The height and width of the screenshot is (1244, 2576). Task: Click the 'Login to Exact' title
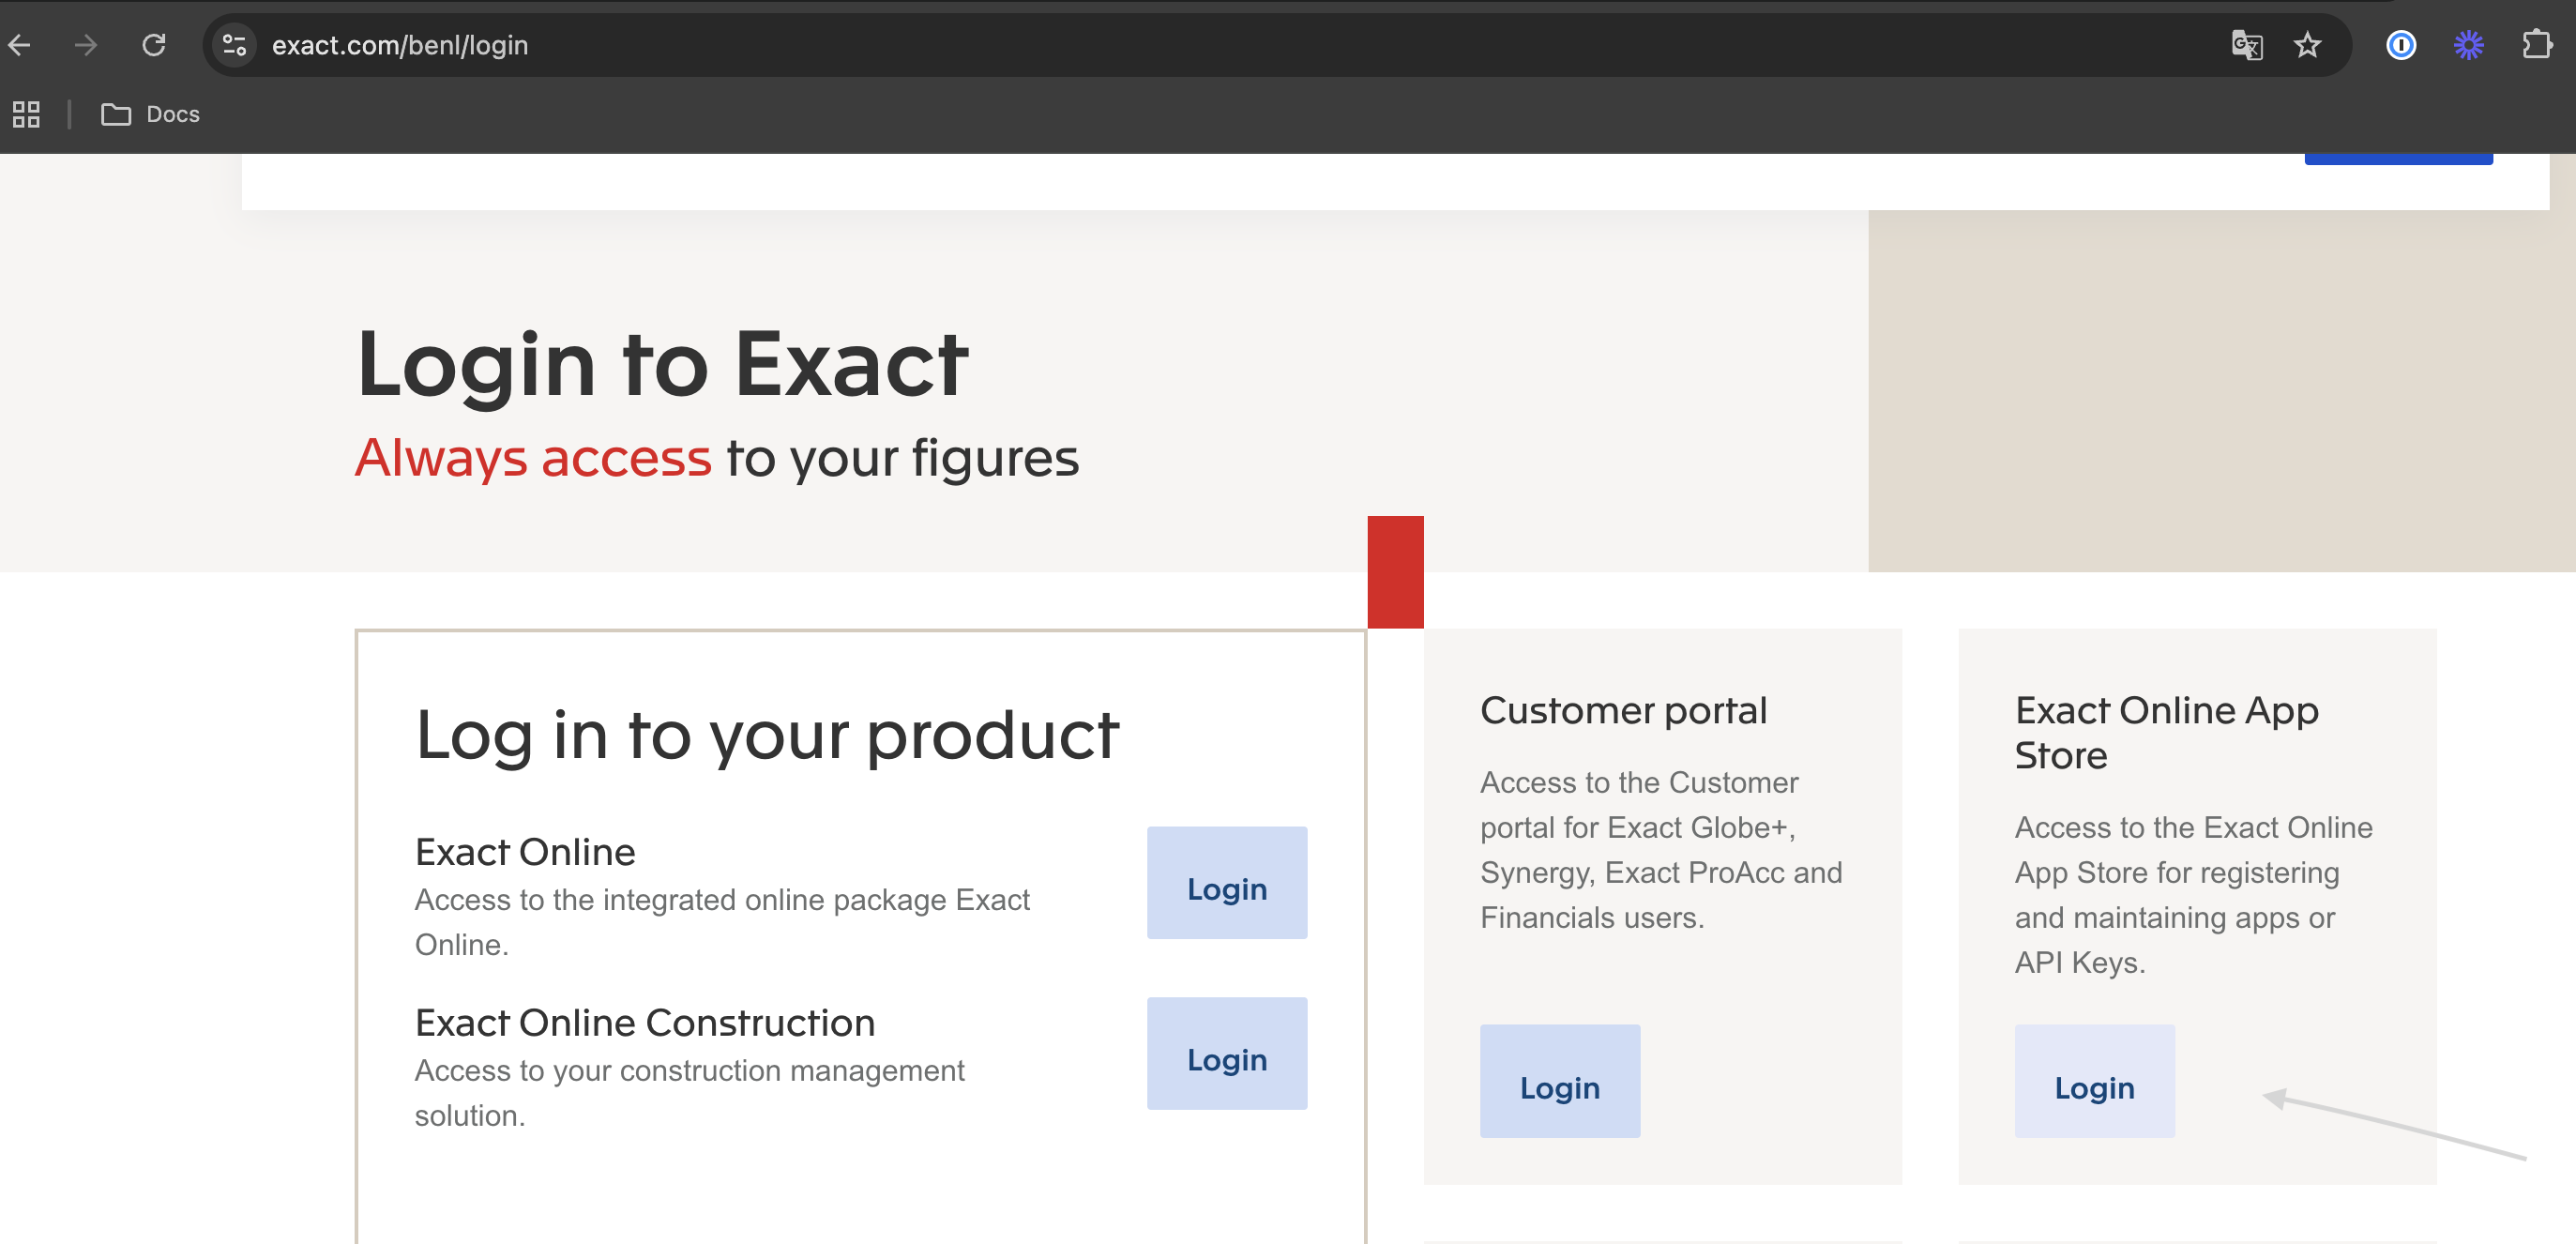click(662, 365)
